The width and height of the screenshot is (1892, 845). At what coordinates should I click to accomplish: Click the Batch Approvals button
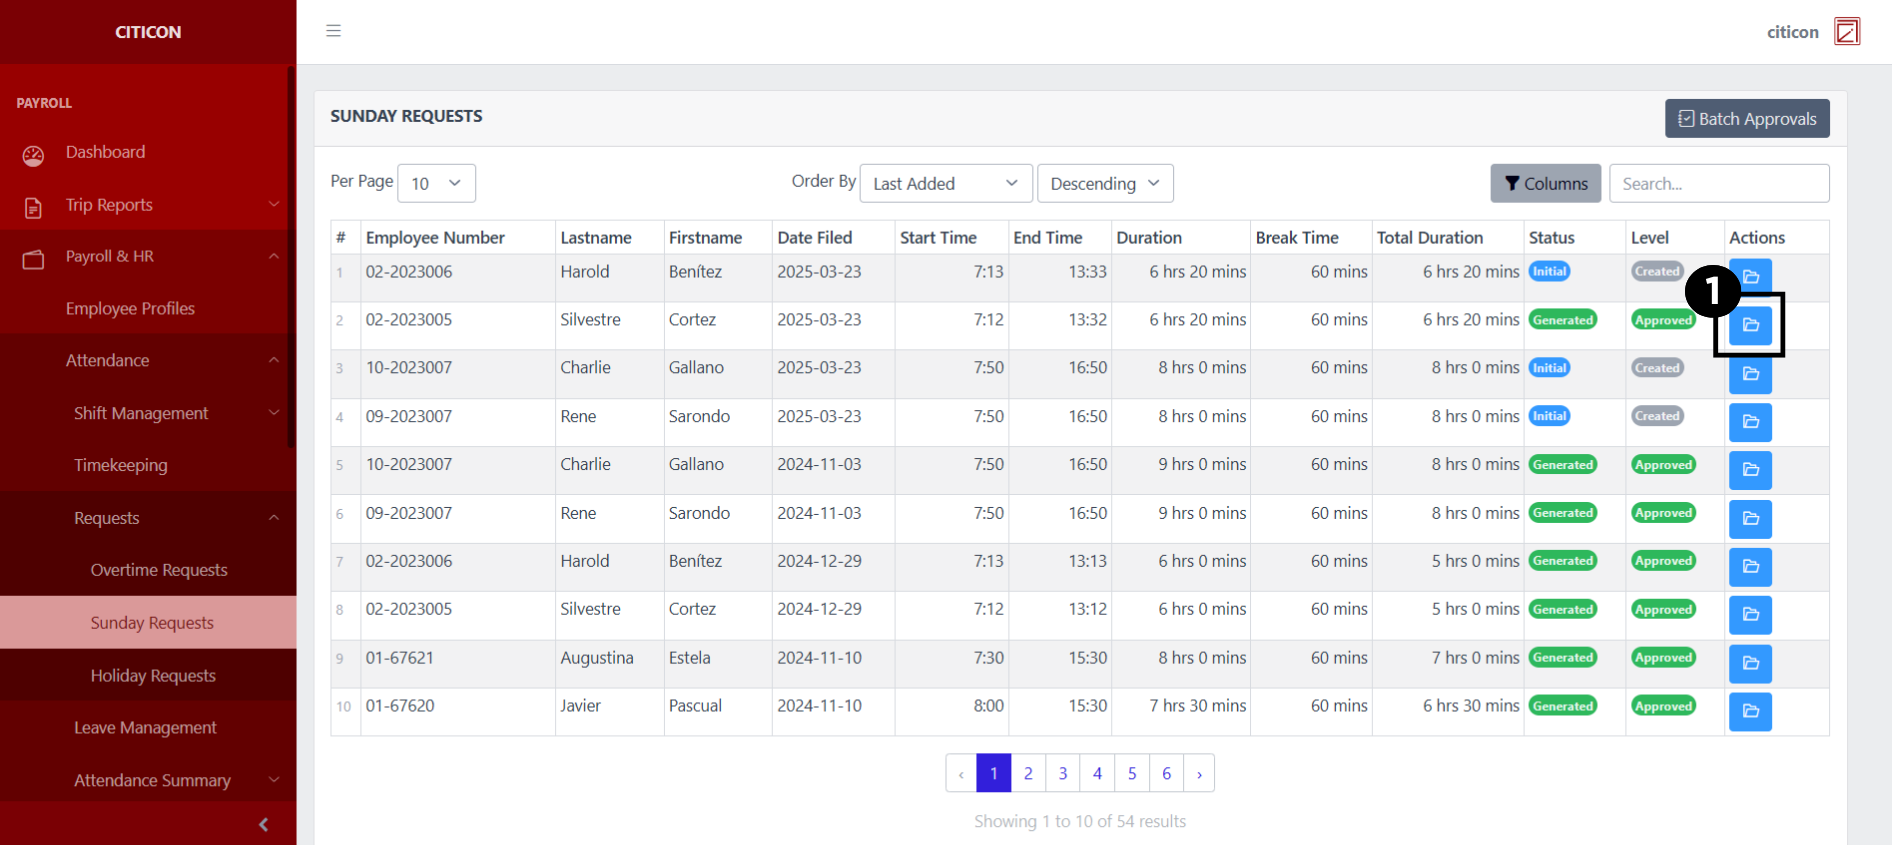pos(1746,118)
